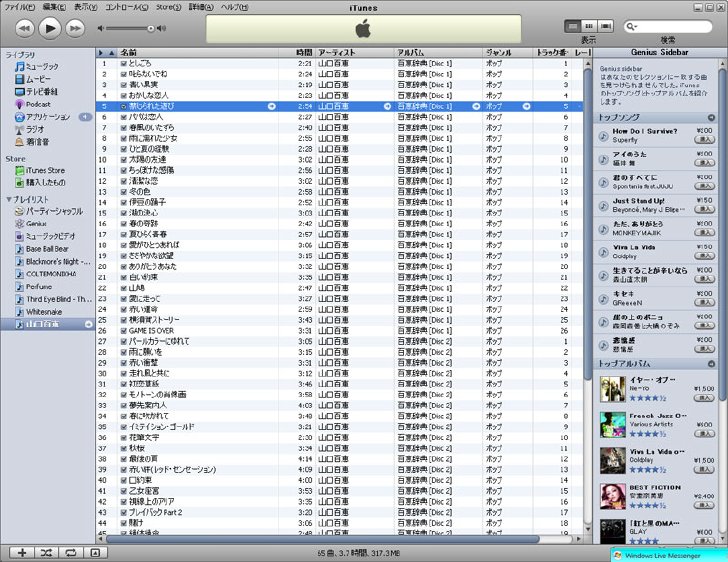Open BEST FICTION album thumbnail

click(x=612, y=497)
